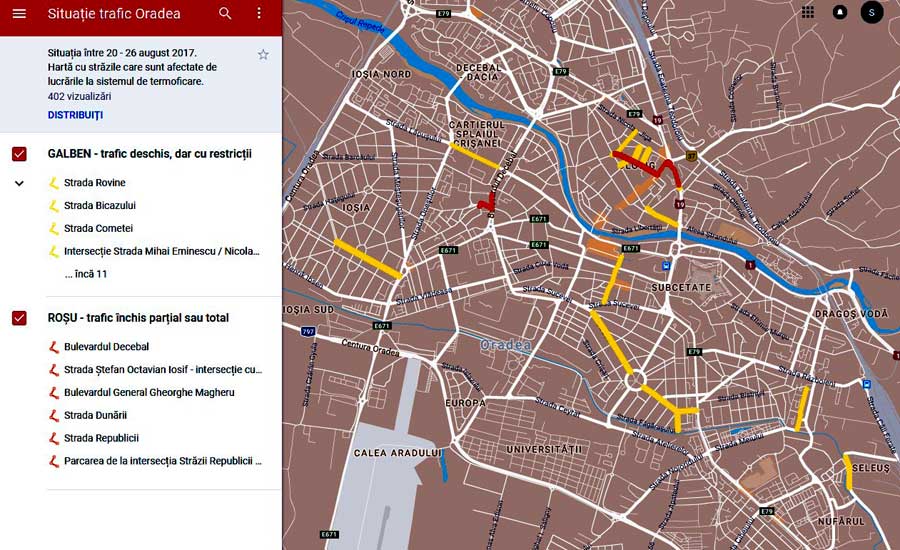Click the DISTRIBUIȚI share link

coord(75,115)
